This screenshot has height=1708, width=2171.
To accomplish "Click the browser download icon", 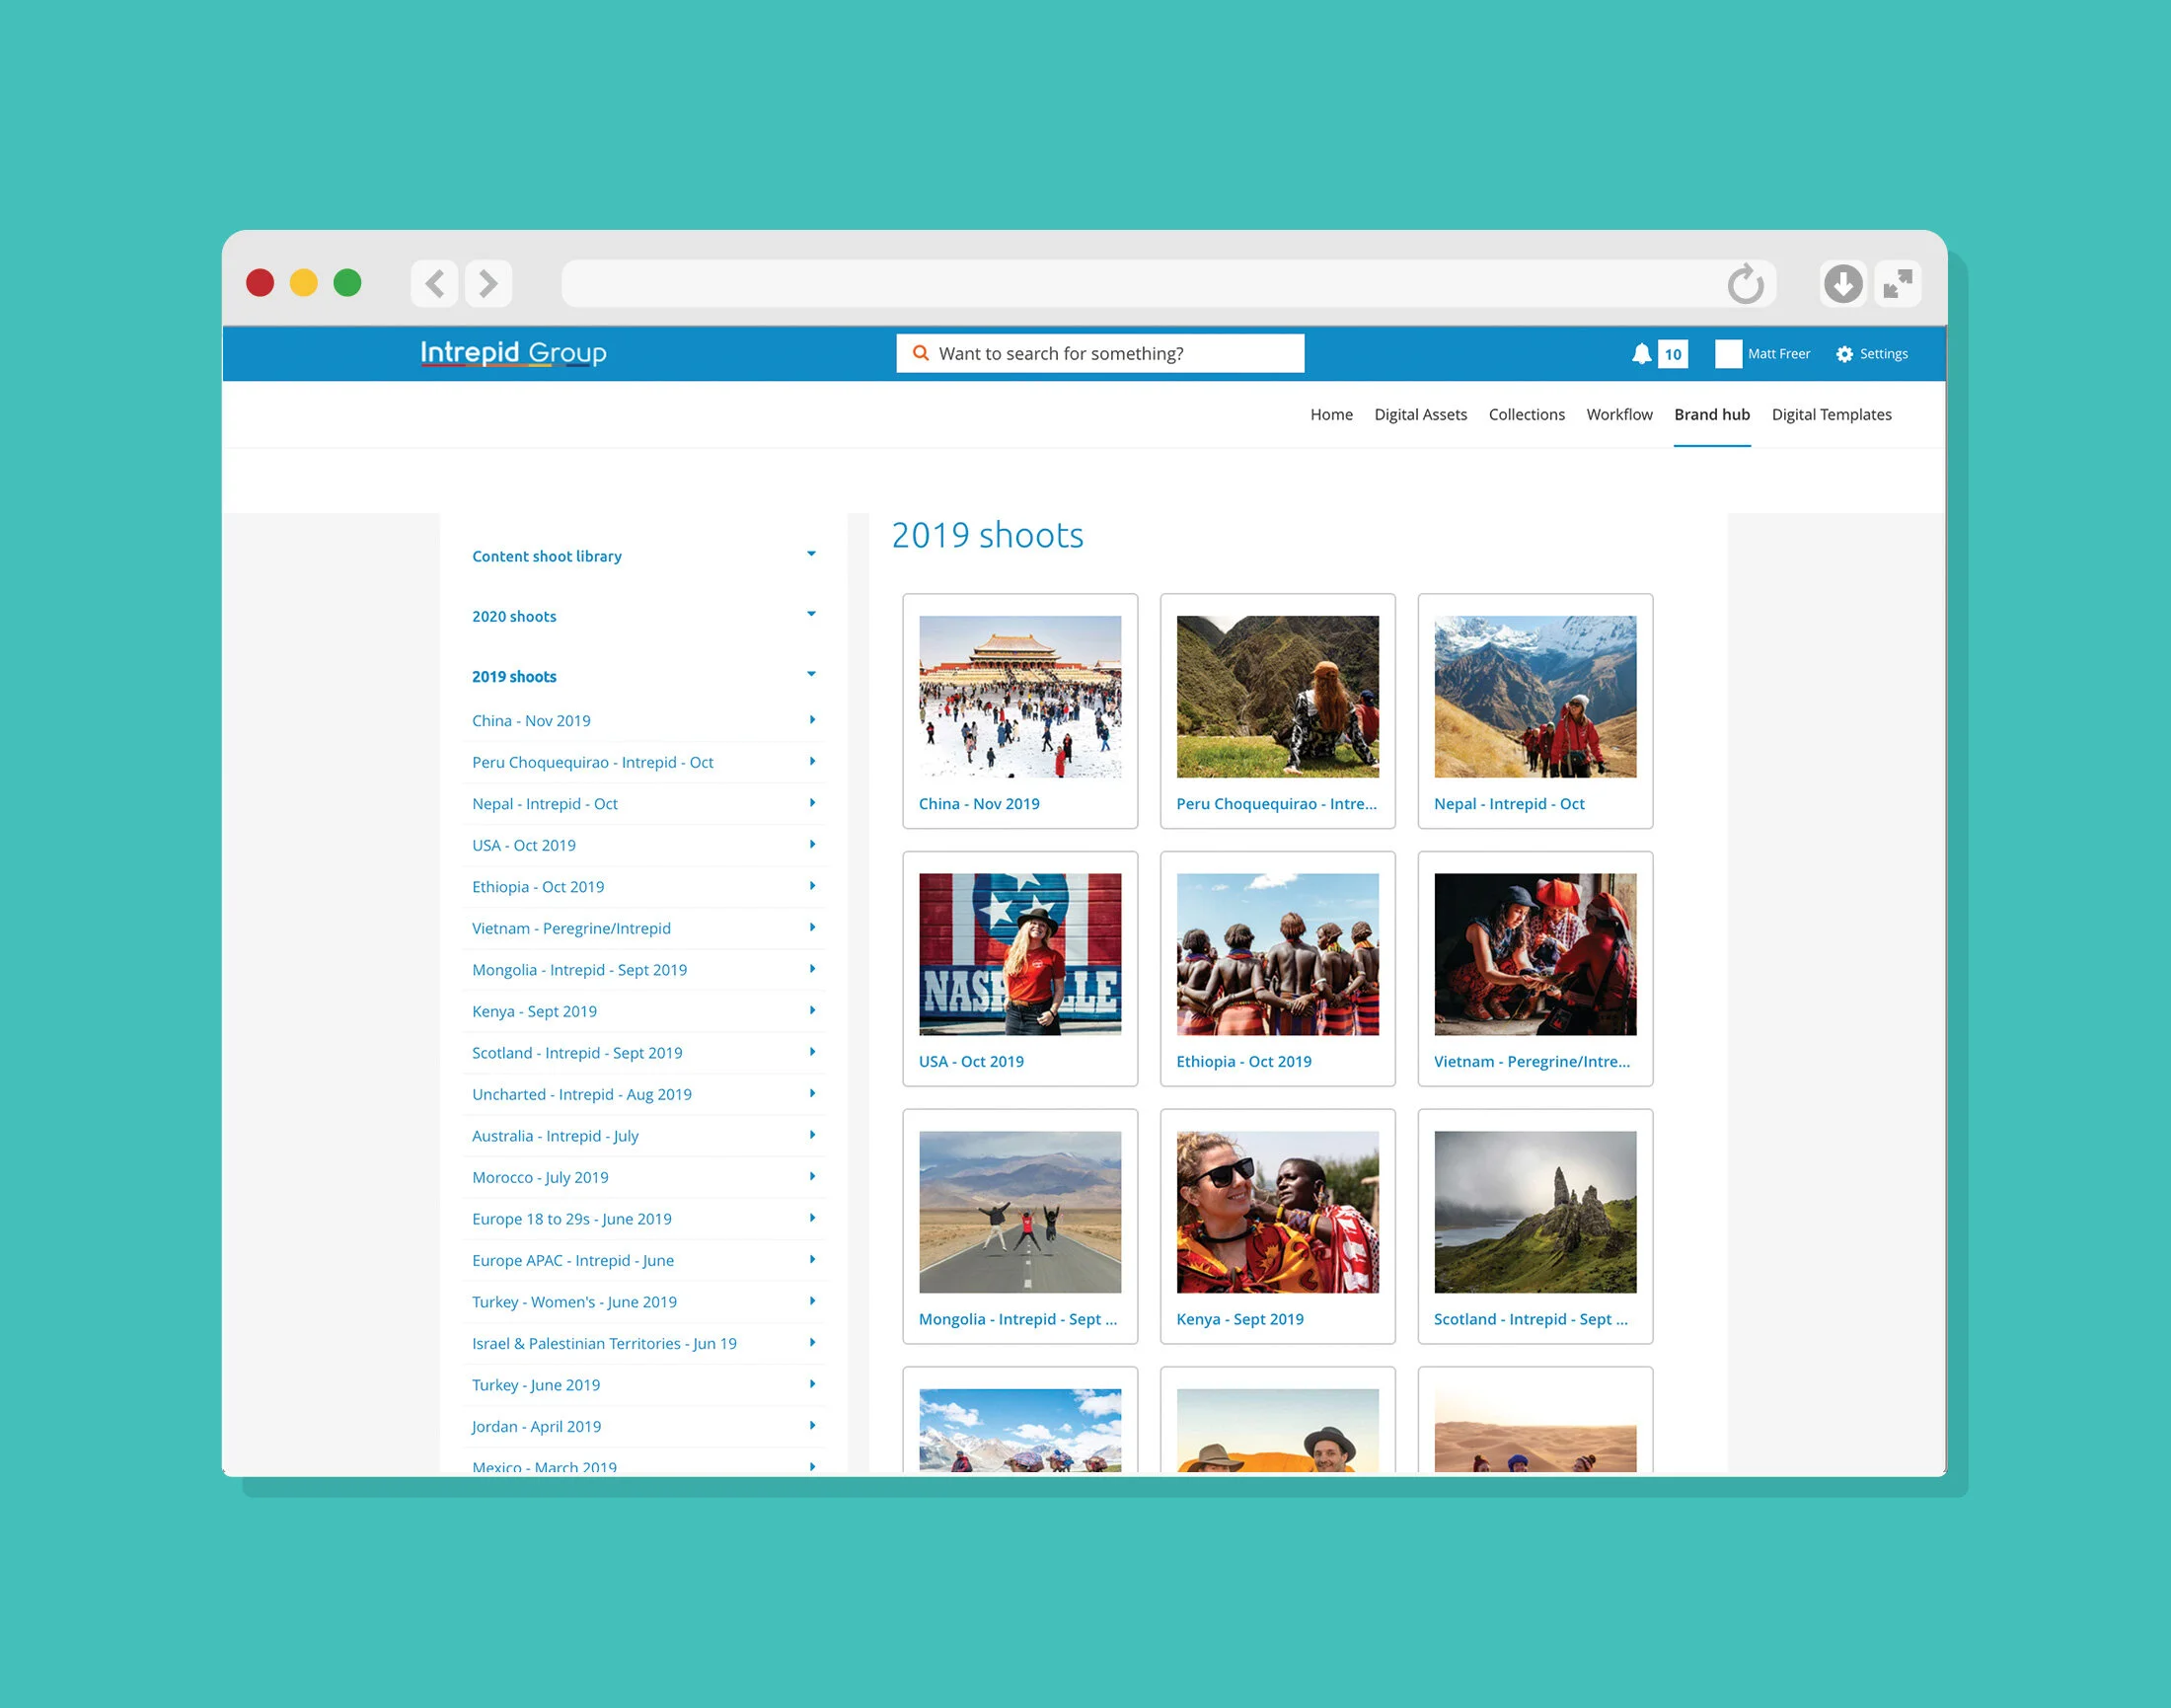I will pyautogui.click(x=1842, y=284).
